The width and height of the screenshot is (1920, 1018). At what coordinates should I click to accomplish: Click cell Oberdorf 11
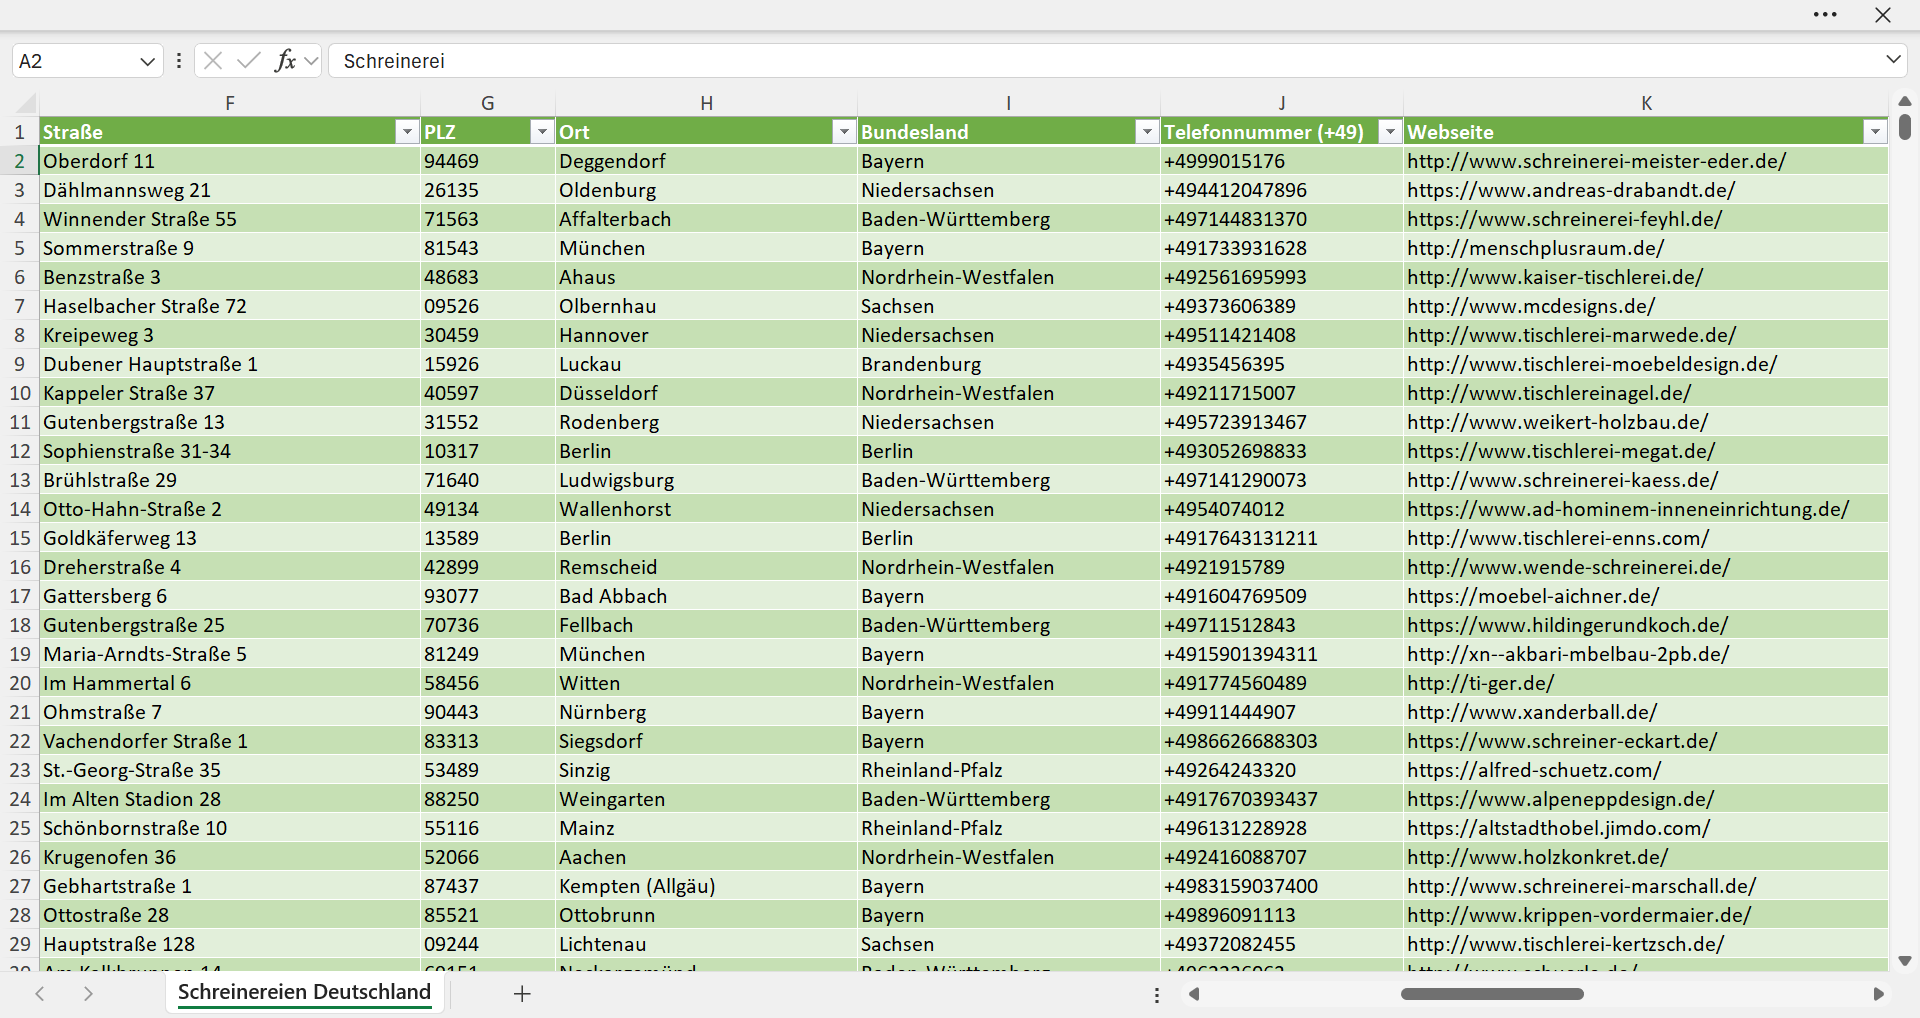tap(230, 161)
